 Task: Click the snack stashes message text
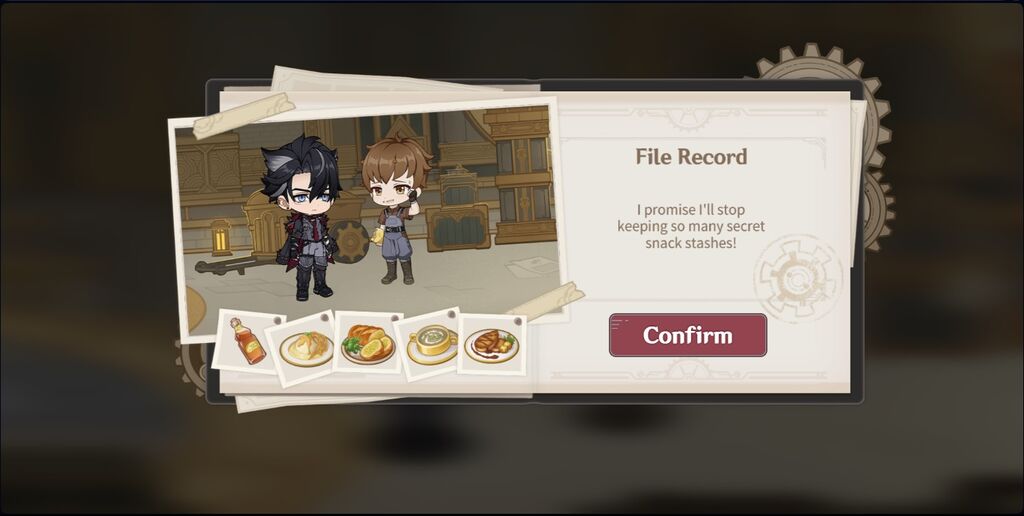pos(691,226)
